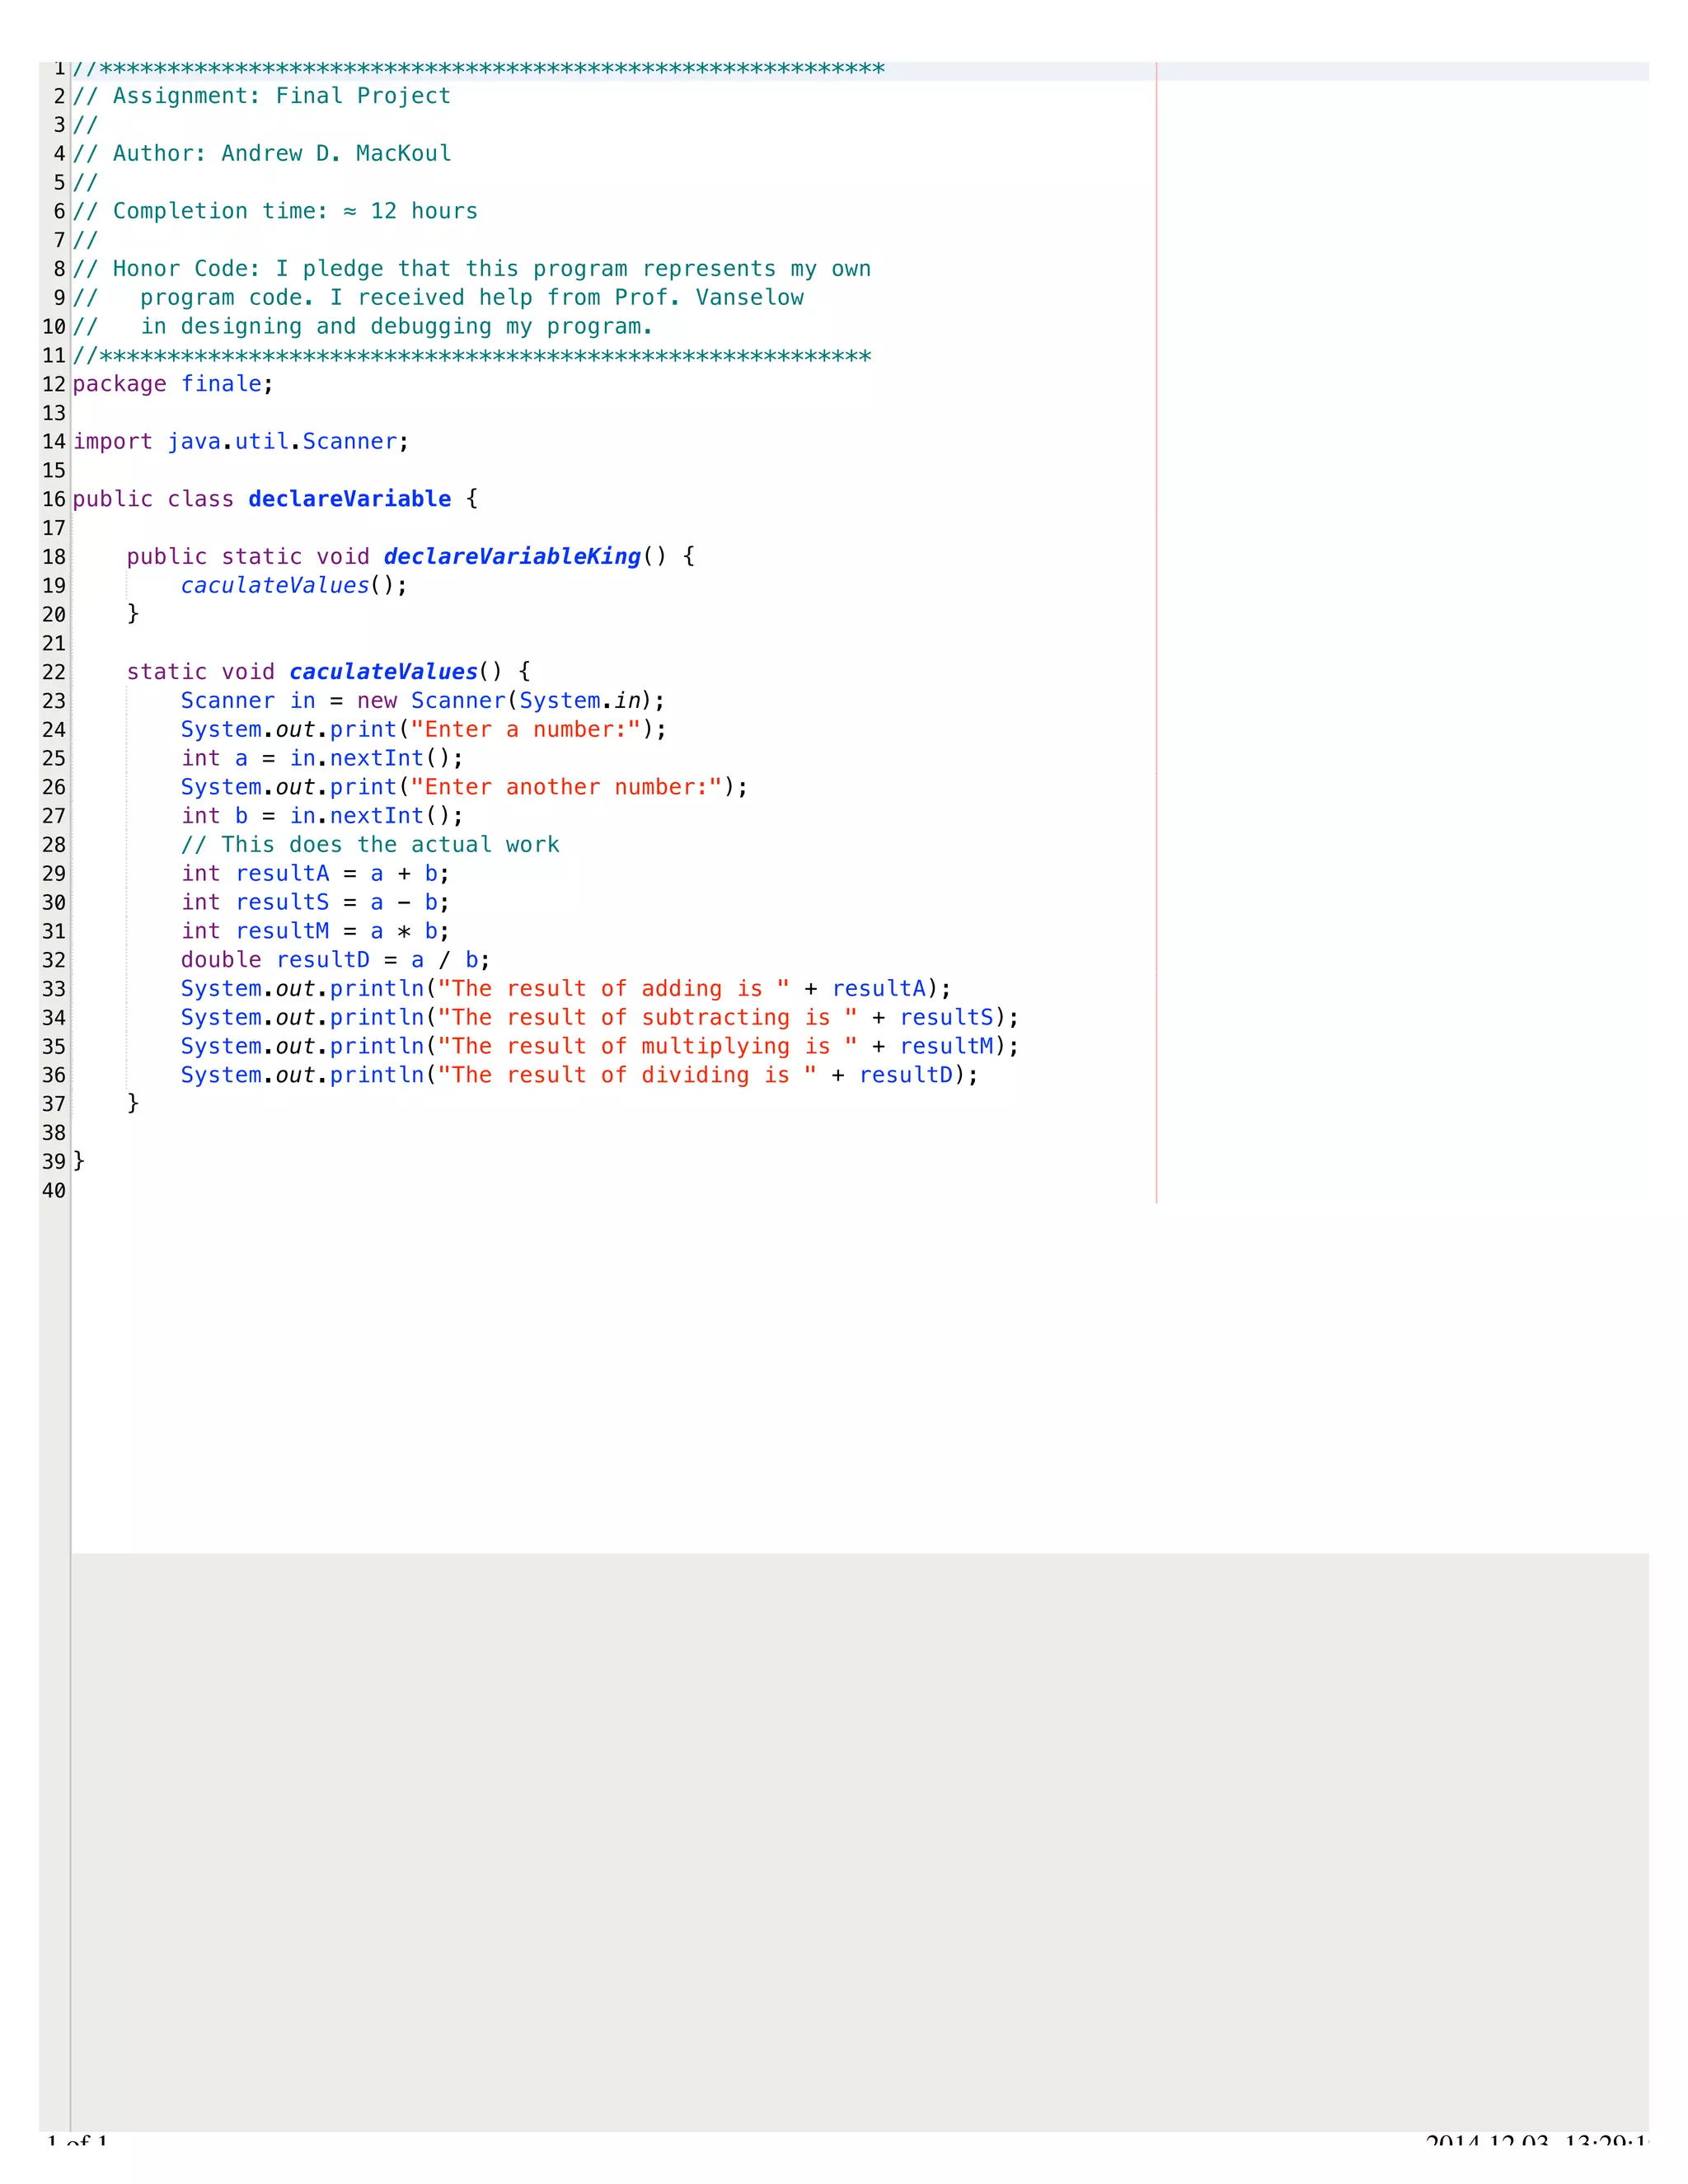Click the line 'int a = in.nextInt();'

point(322,759)
